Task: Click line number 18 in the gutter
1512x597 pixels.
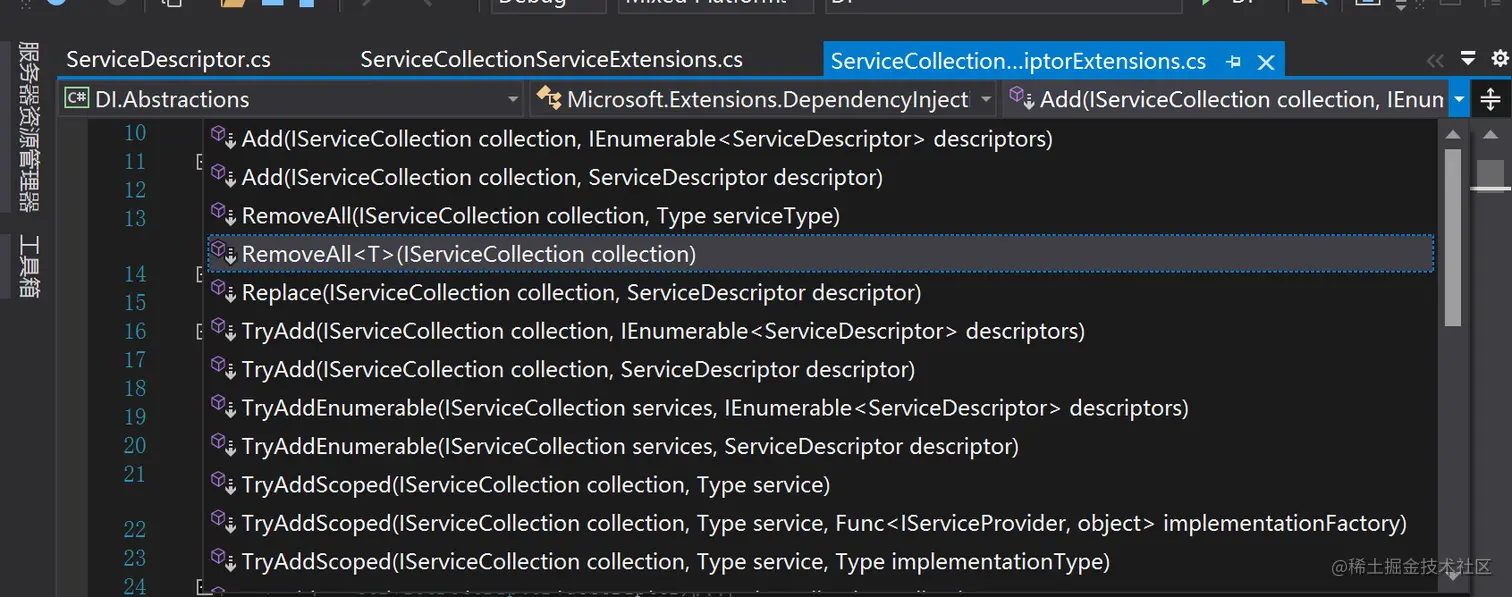Action: [x=135, y=388]
